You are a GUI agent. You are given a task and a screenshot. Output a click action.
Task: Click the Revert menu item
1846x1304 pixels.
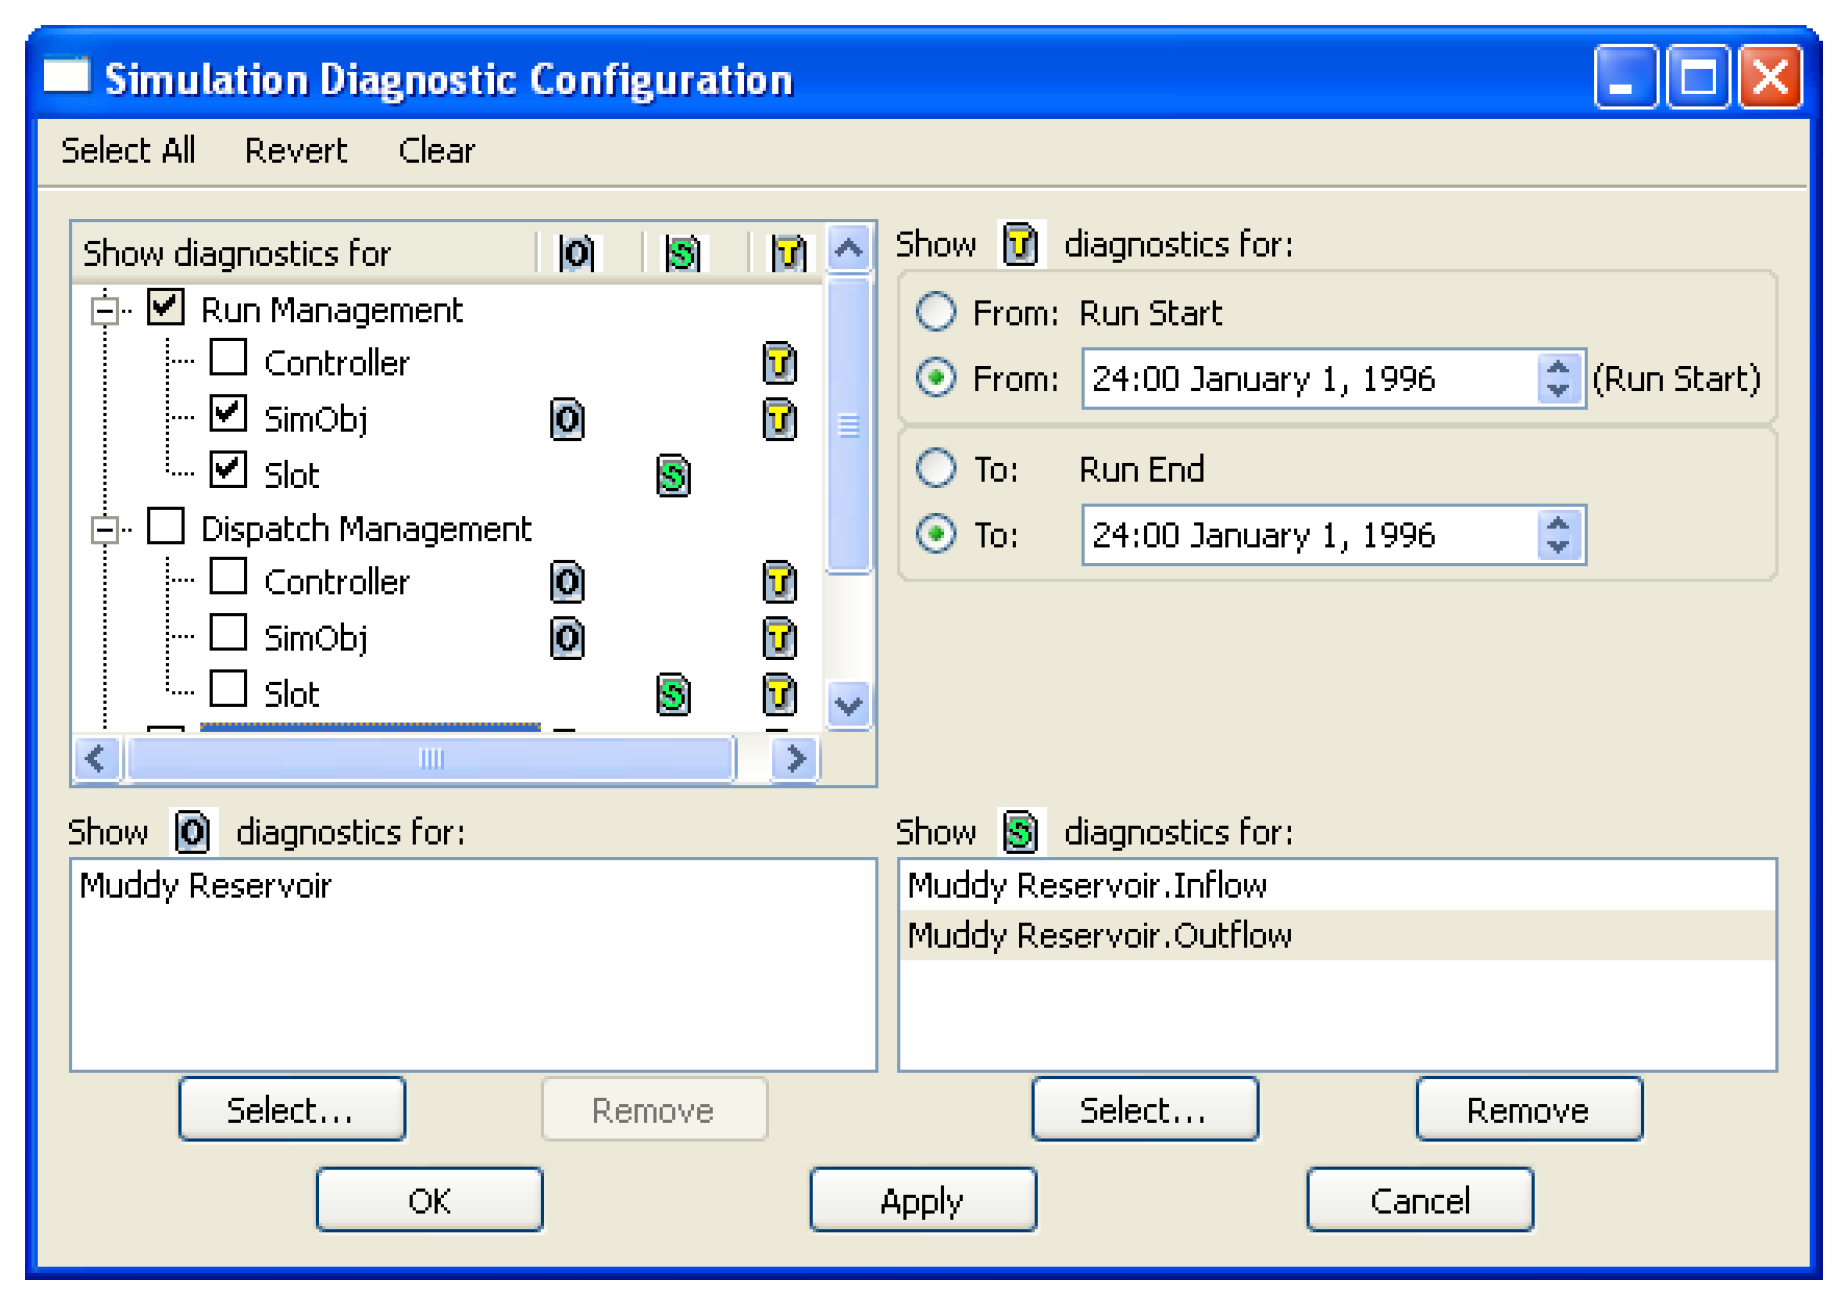[296, 151]
